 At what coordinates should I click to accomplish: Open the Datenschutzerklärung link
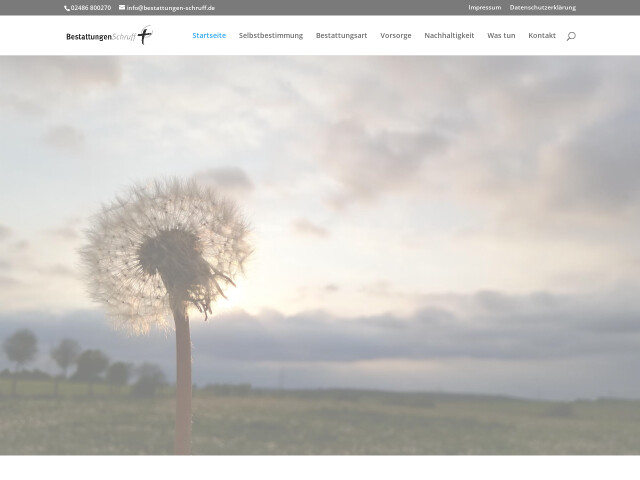click(542, 7)
